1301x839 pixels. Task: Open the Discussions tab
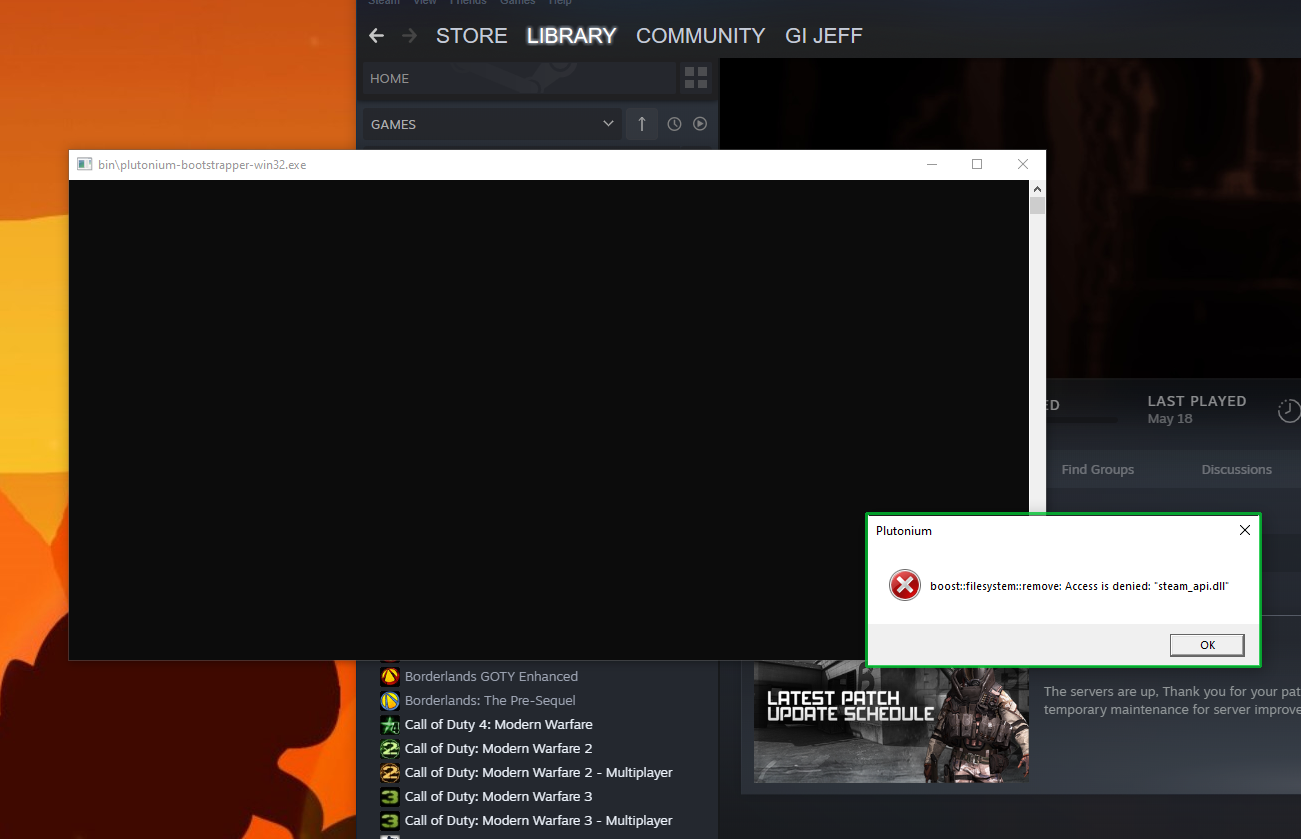pyautogui.click(x=1236, y=469)
